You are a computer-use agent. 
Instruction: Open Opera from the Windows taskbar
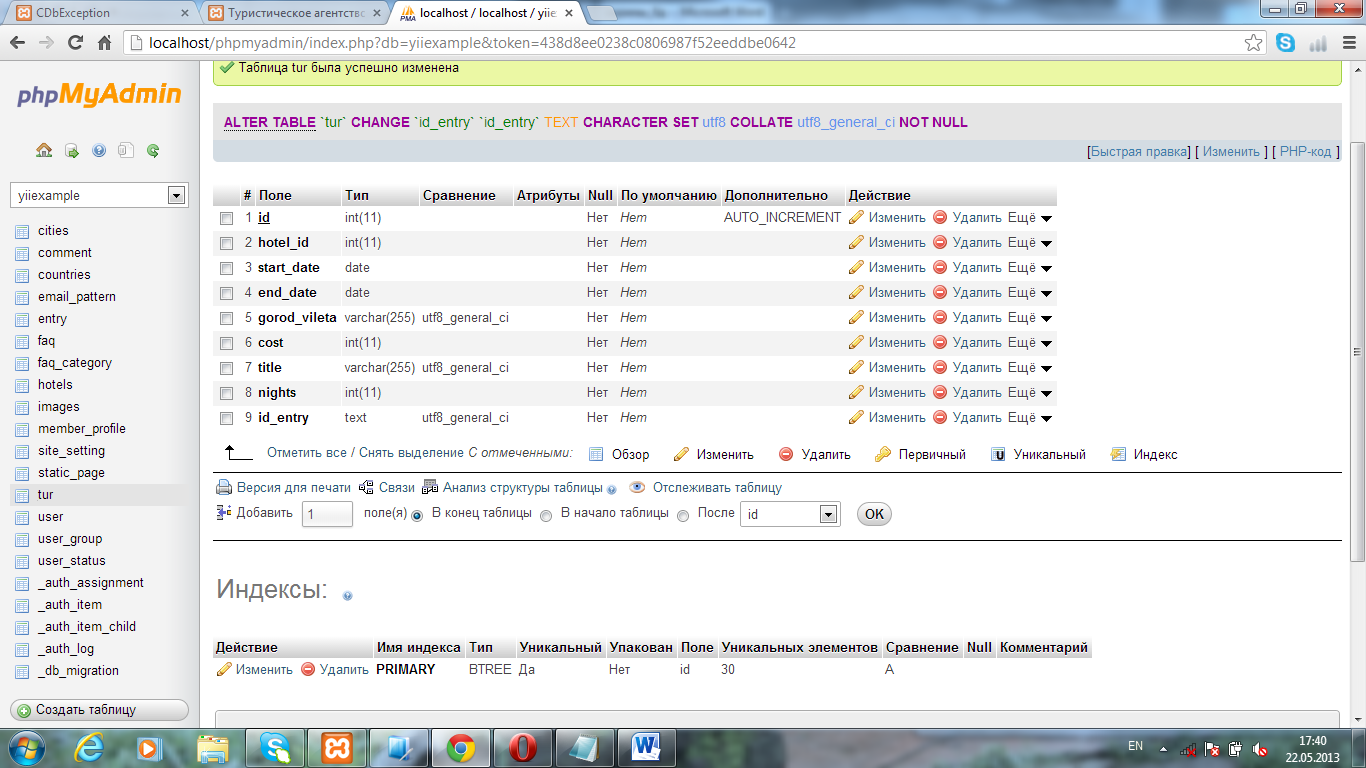(521, 747)
